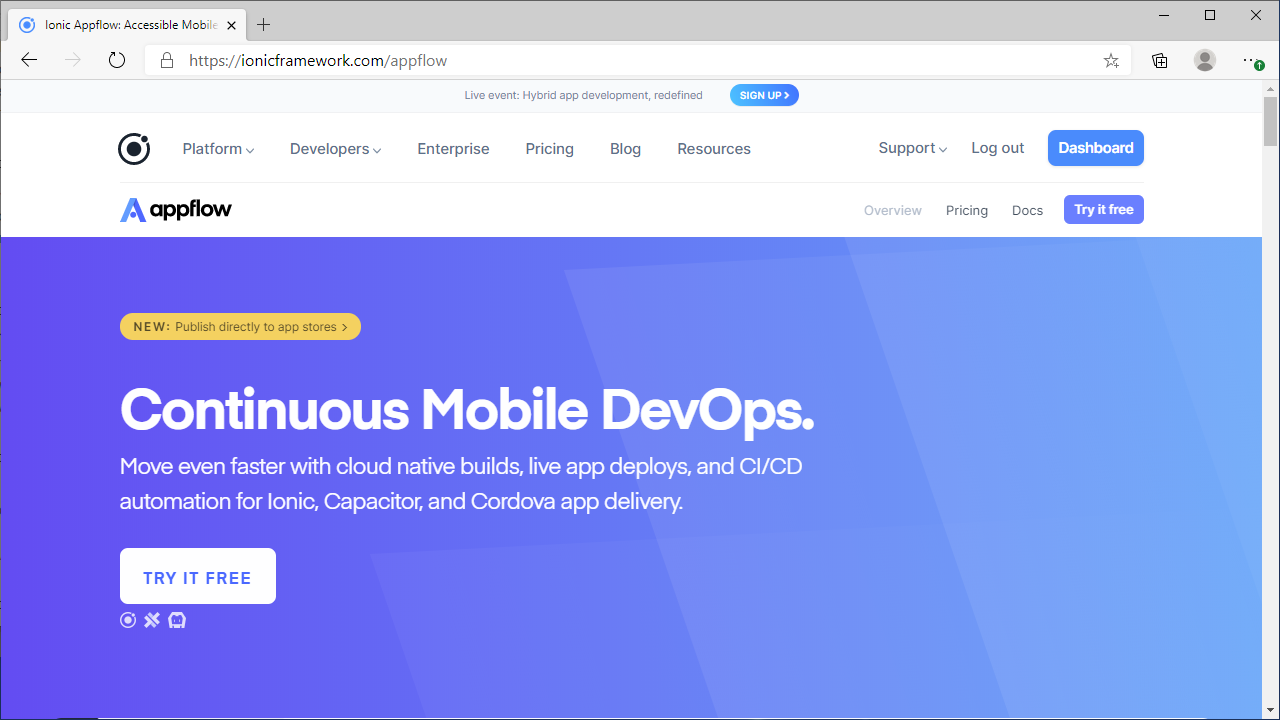
Task: Open the browser Collections icon
Action: click(1160, 60)
